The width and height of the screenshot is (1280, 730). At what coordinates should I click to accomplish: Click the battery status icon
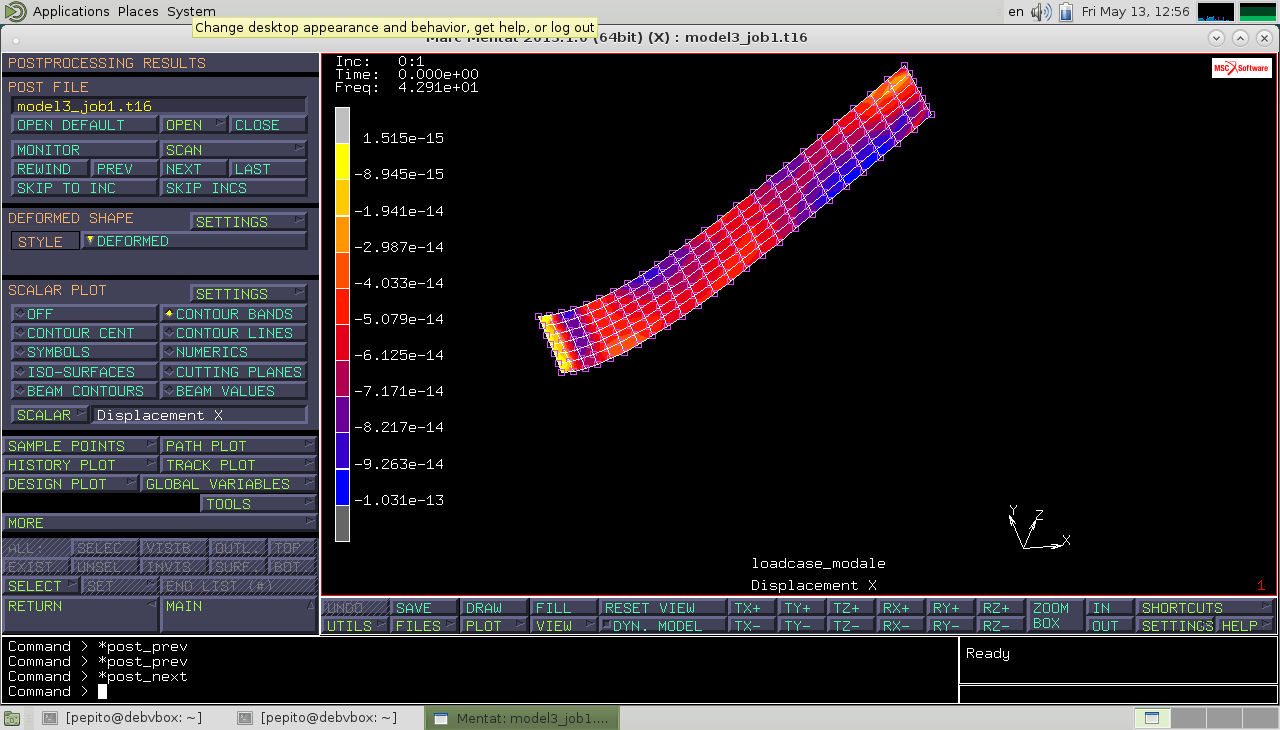(1065, 12)
